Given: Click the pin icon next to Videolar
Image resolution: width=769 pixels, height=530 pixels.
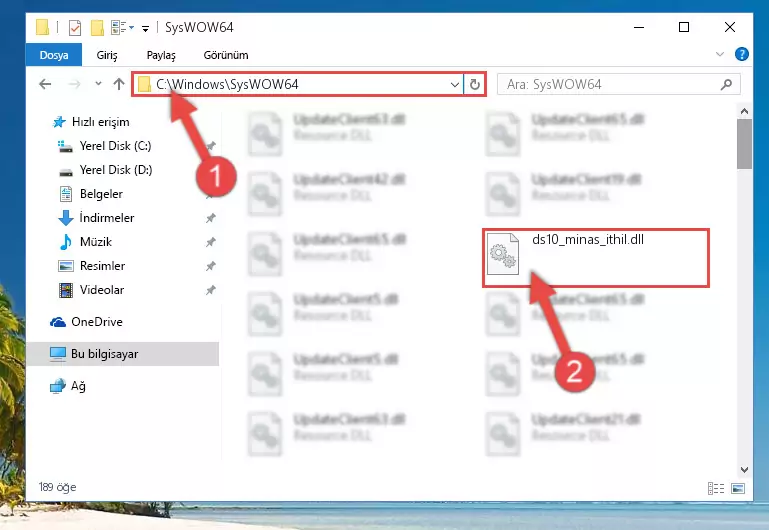Looking at the screenshot, I should 210,290.
